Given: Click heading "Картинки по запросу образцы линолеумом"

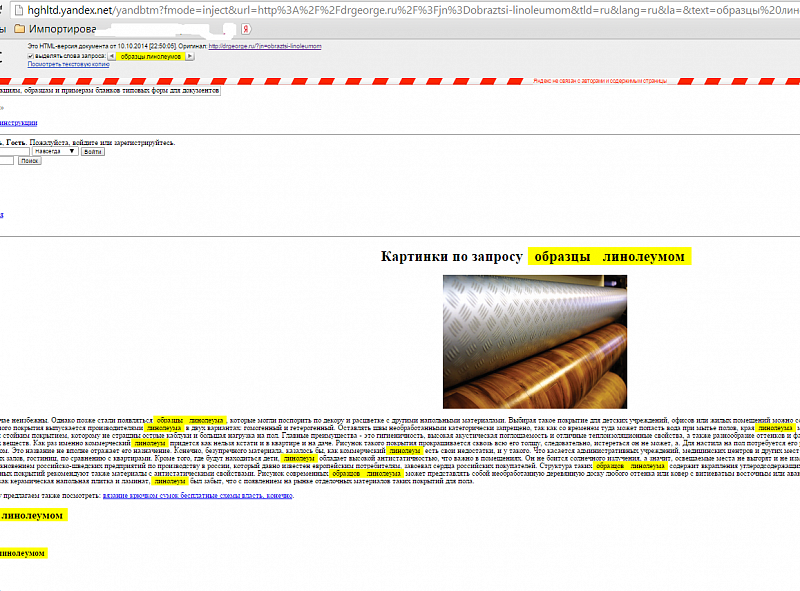Looking at the screenshot, I should click(536, 256).
